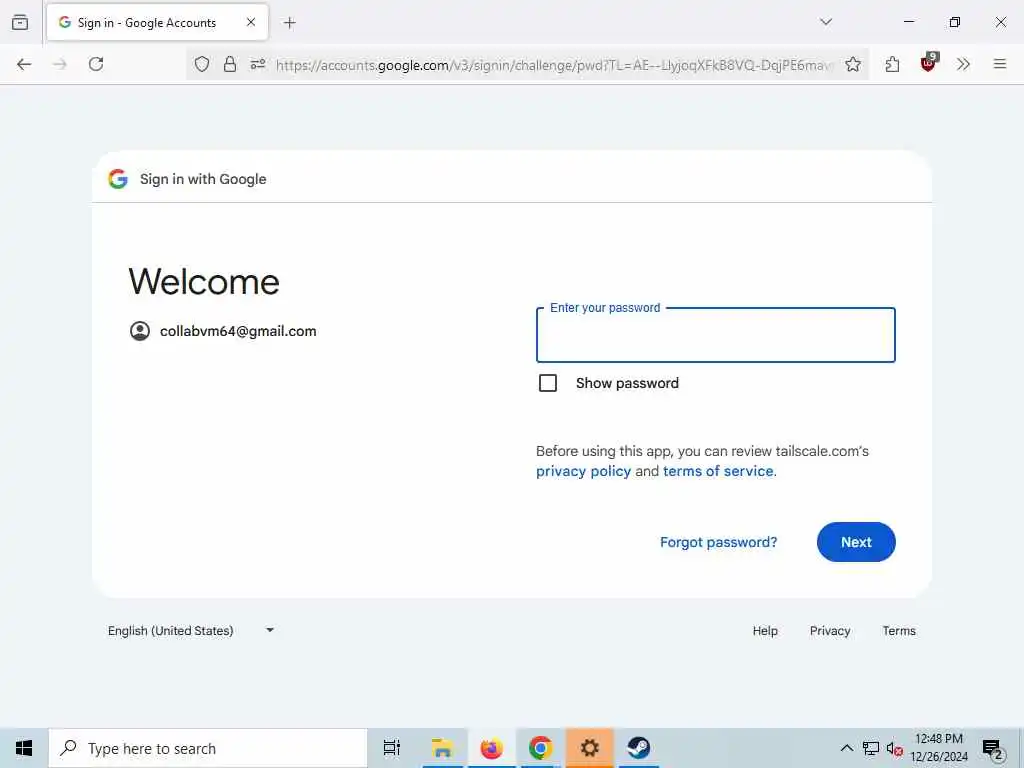
Task: Open the Extensions puzzle icon
Action: tap(892, 64)
